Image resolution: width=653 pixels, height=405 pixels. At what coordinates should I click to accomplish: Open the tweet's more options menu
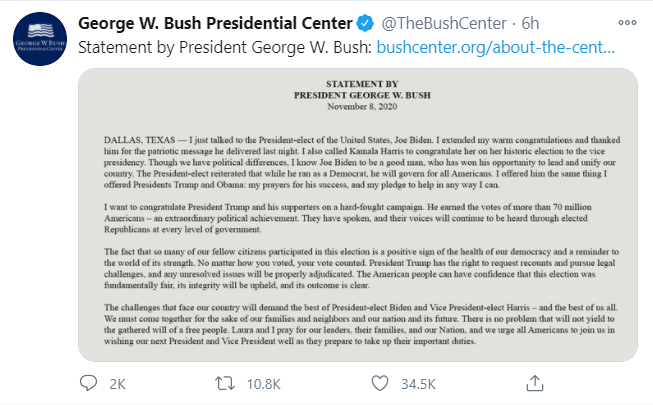coord(627,21)
